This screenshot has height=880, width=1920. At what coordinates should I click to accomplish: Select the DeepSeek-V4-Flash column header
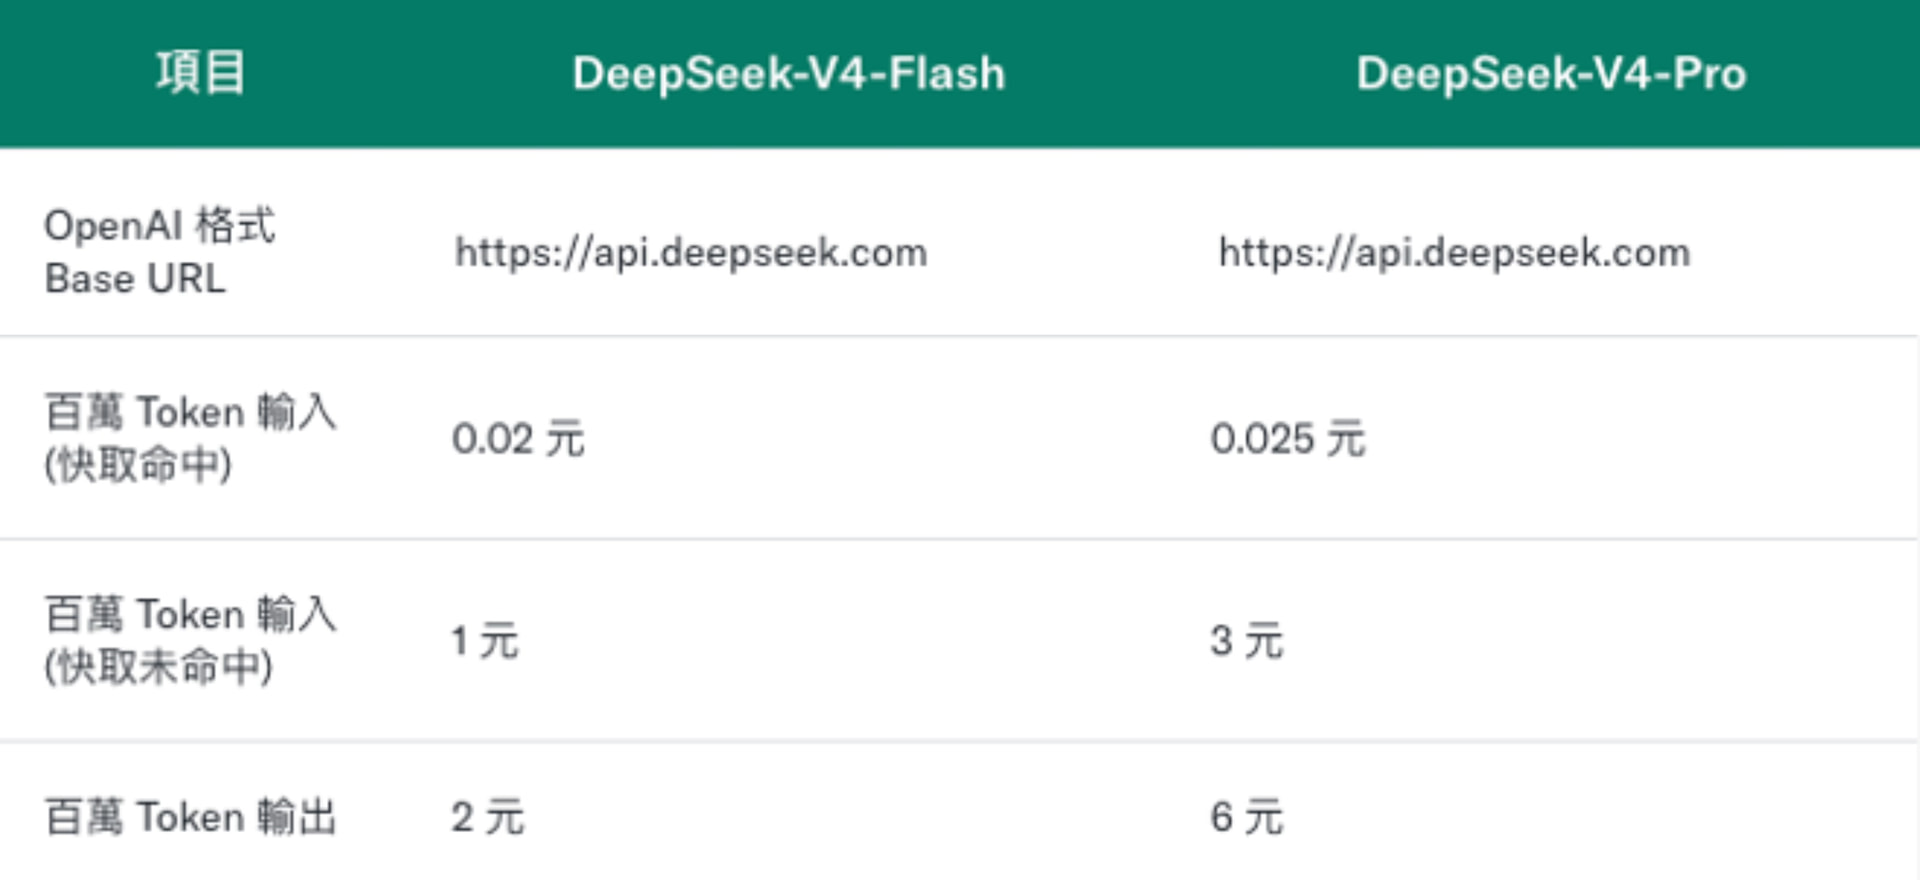tap(788, 74)
